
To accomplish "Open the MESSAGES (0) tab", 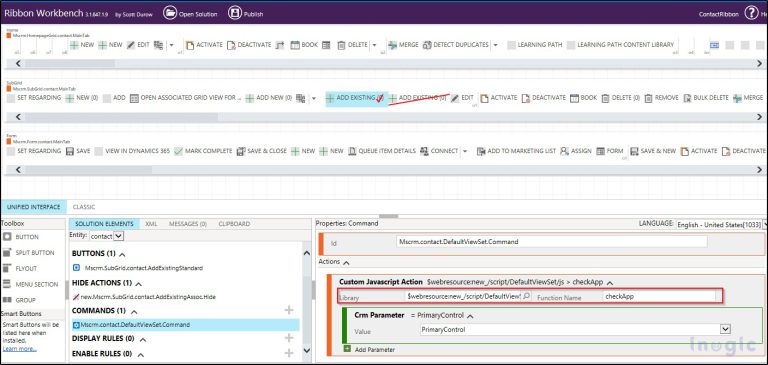I will 188,224.
